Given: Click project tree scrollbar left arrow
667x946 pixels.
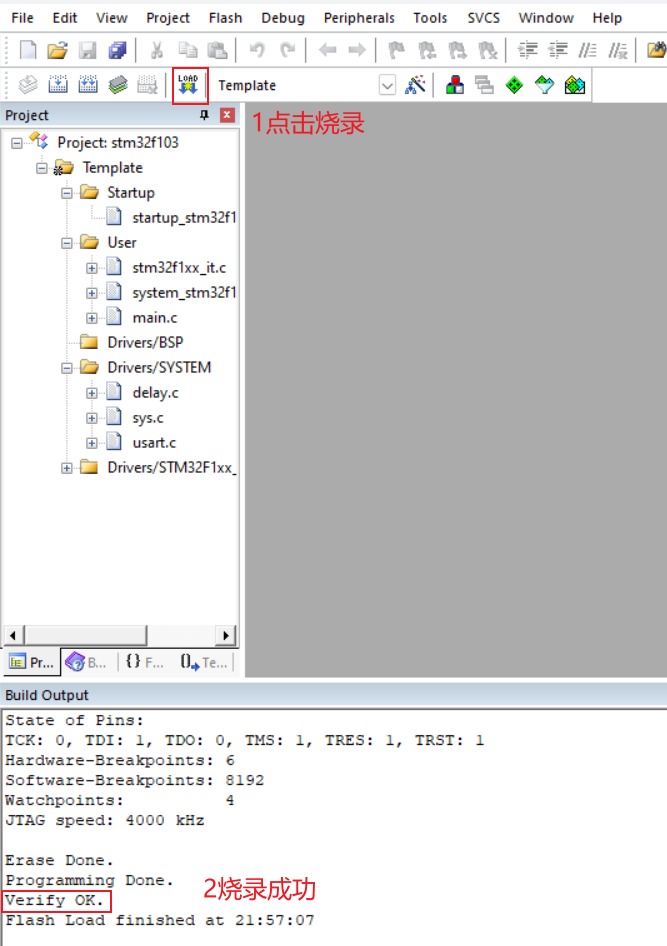Looking at the screenshot, I should pyautogui.click(x=13, y=635).
